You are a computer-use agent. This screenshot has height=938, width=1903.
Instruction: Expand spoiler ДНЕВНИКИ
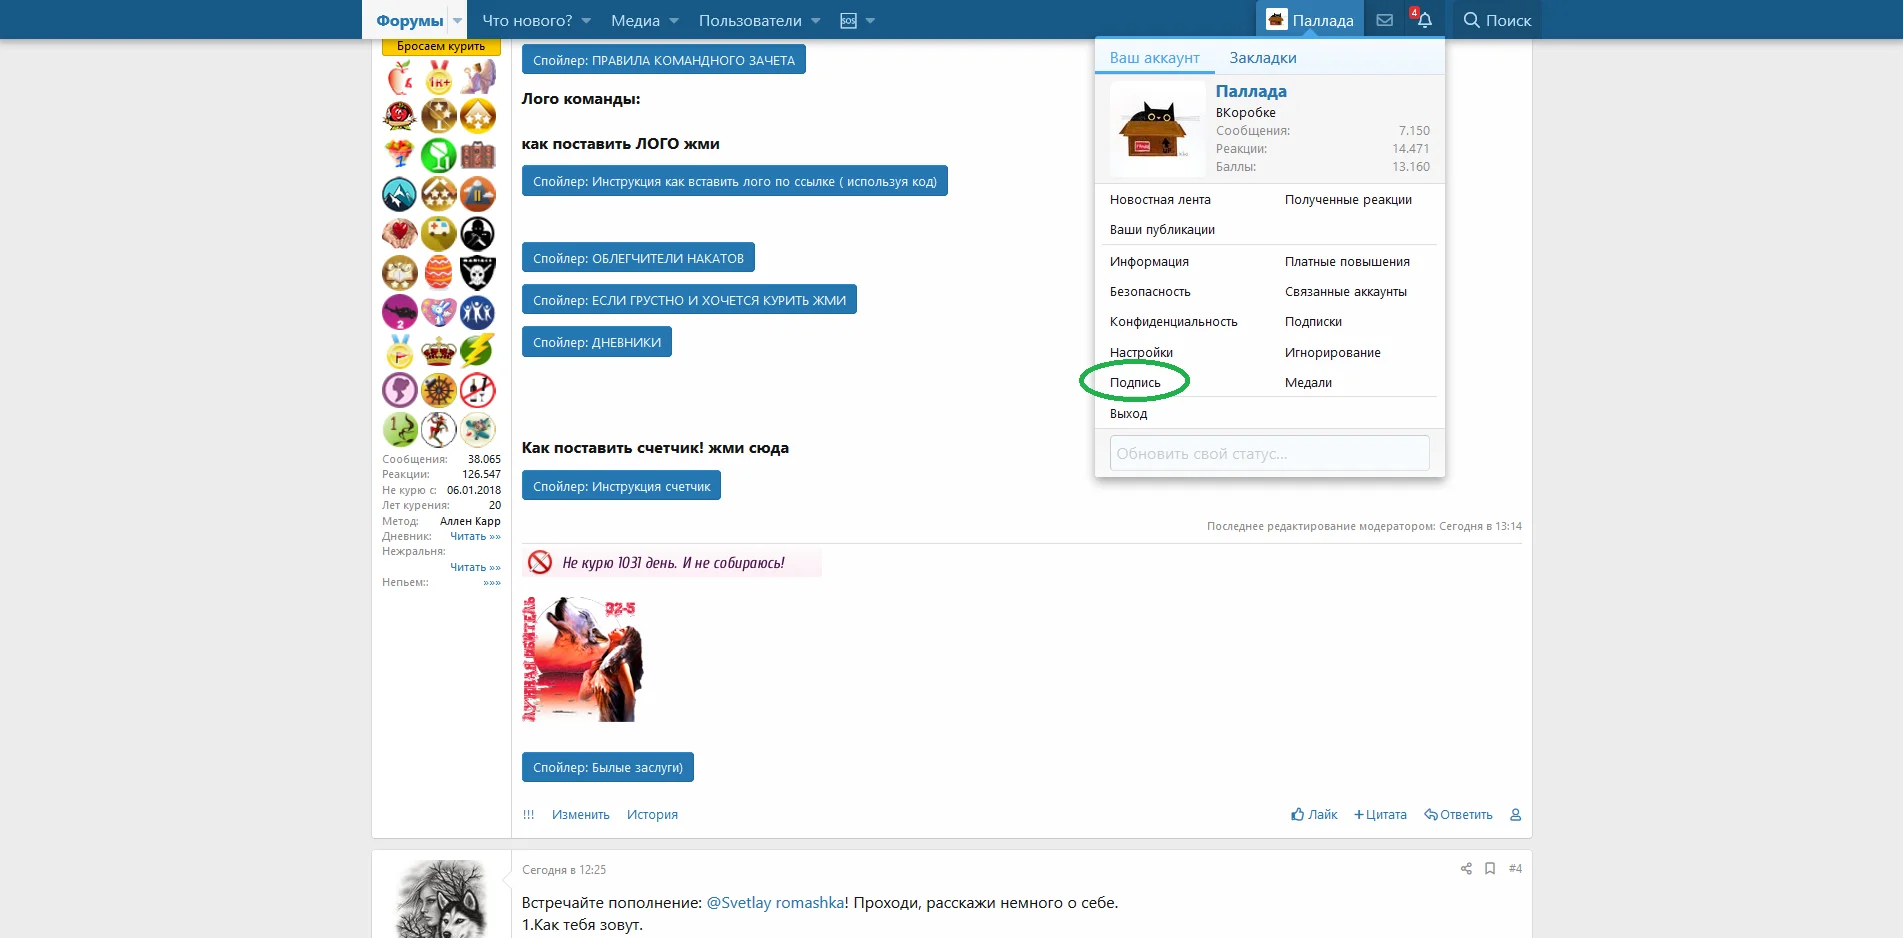[597, 342]
